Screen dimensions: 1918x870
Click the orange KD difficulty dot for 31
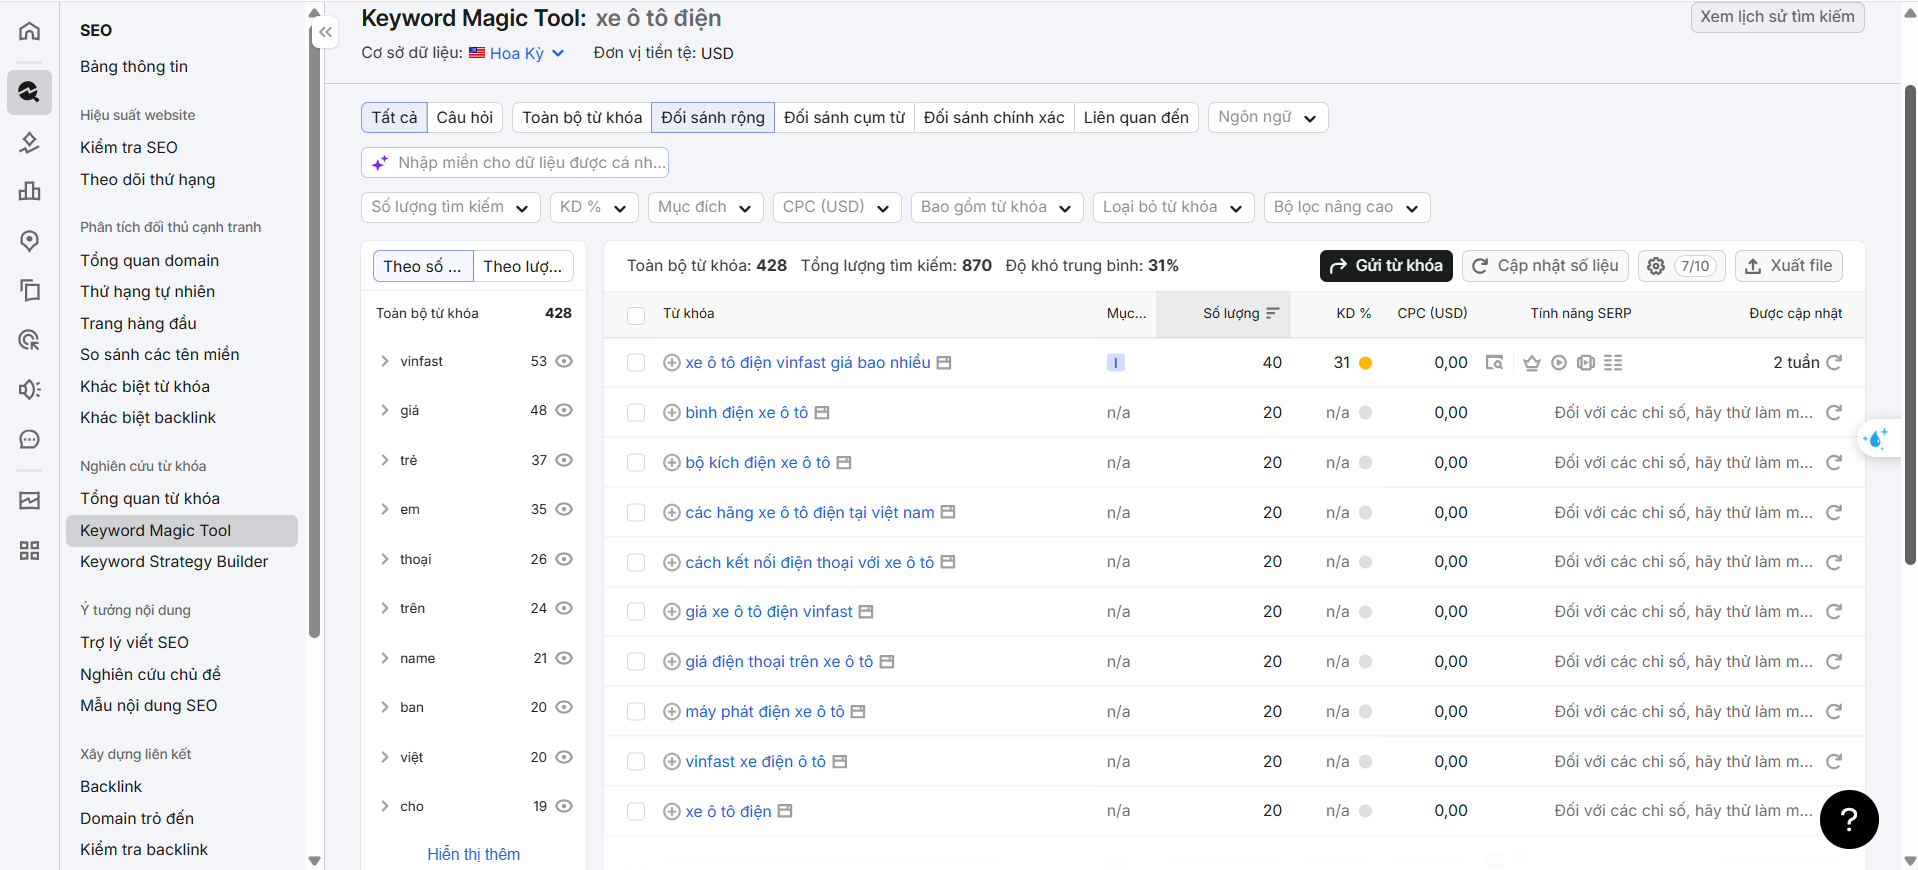coord(1365,363)
